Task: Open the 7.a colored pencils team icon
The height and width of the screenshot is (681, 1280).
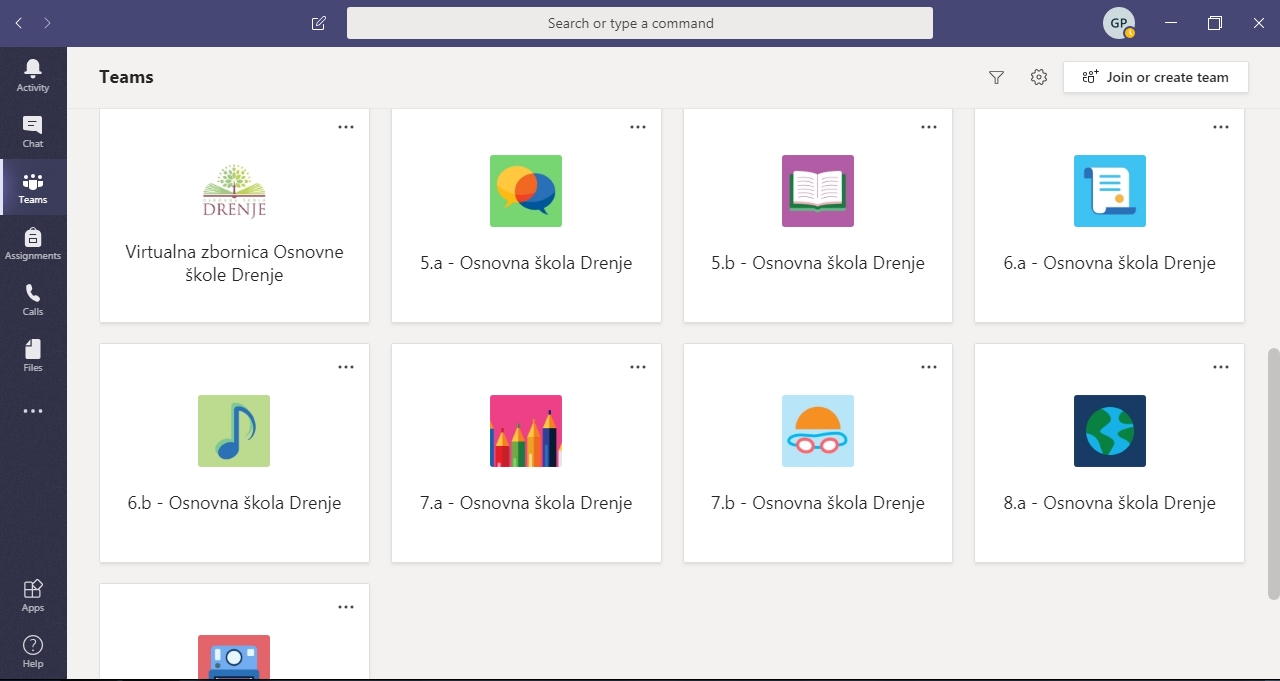Action: coord(526,431)
